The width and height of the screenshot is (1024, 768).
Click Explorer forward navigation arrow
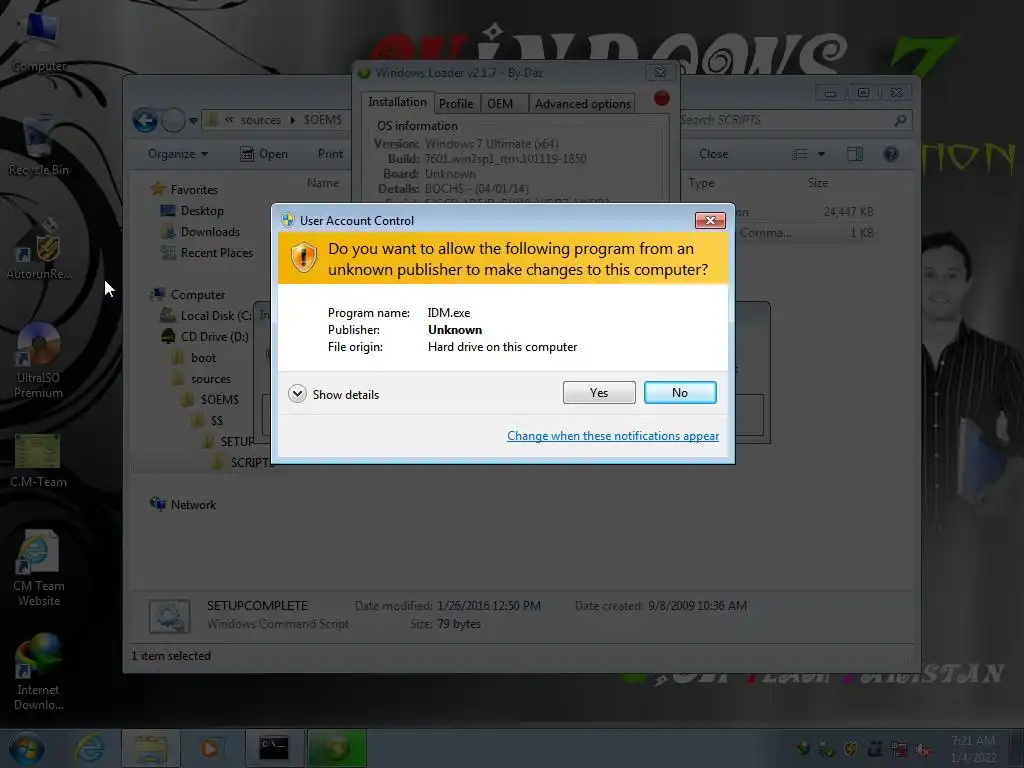coord(173,120)
